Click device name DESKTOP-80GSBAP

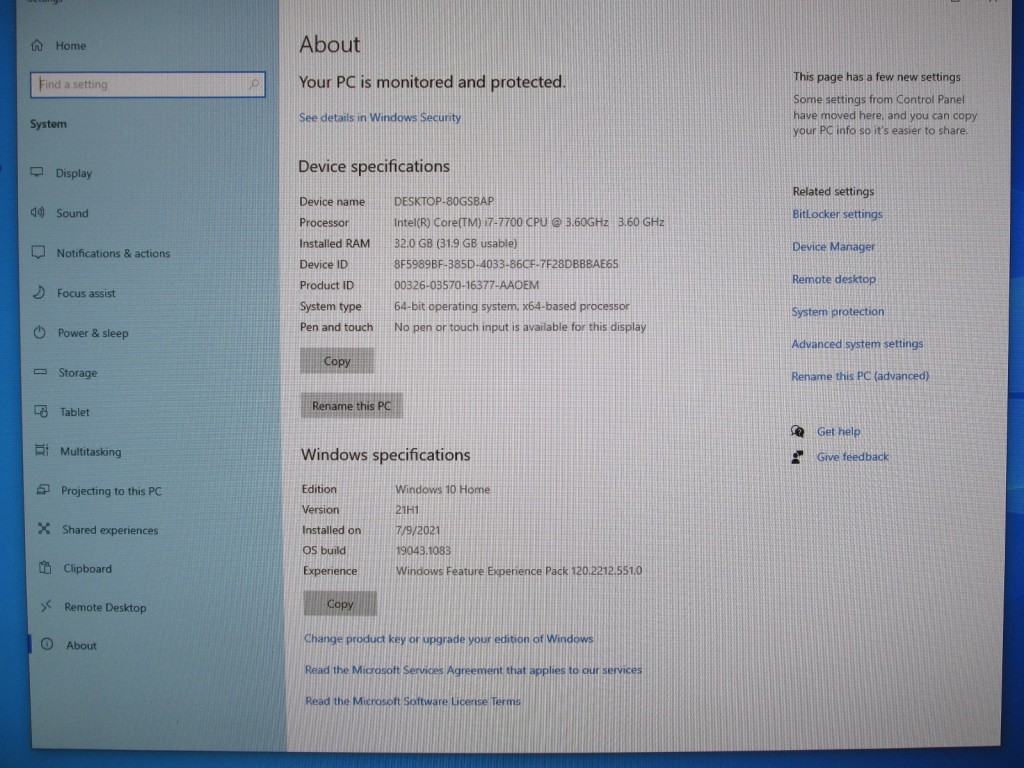pyautogui.click(x=444, y=201)
